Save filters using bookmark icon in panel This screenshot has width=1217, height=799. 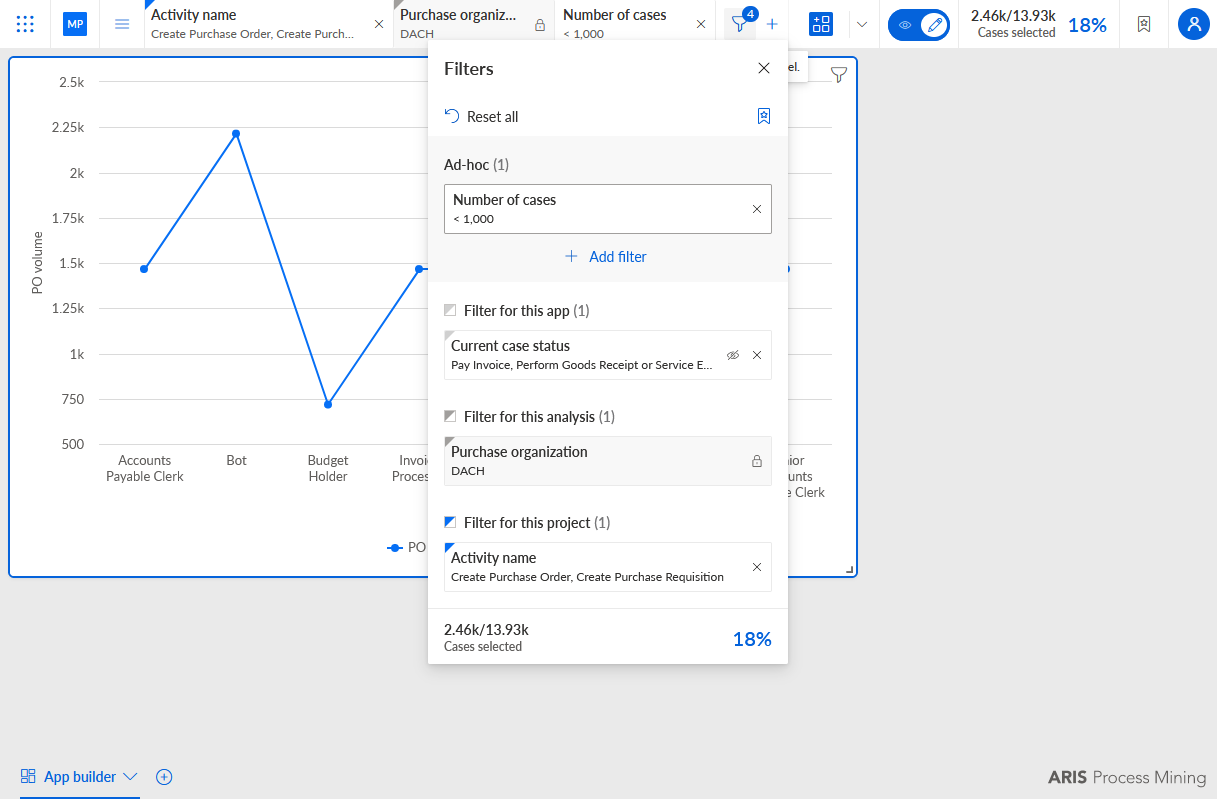click(x=764, y=116)
